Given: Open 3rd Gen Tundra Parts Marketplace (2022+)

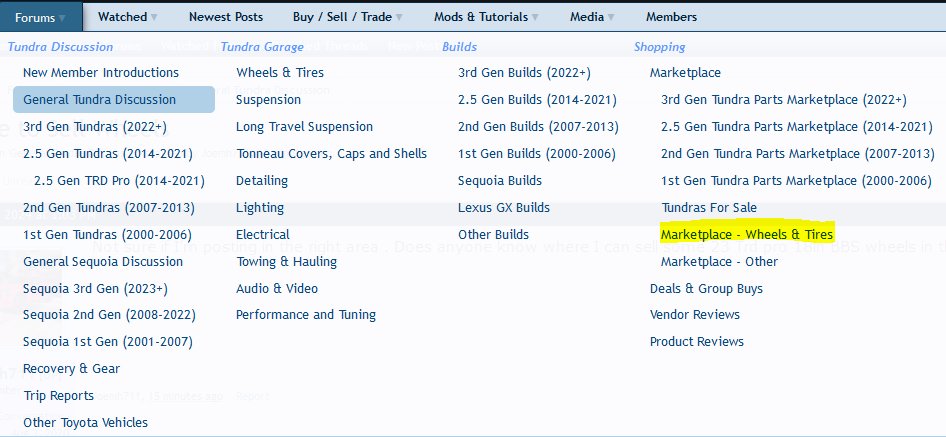Looking at the screenshot, I should [784, 99].
